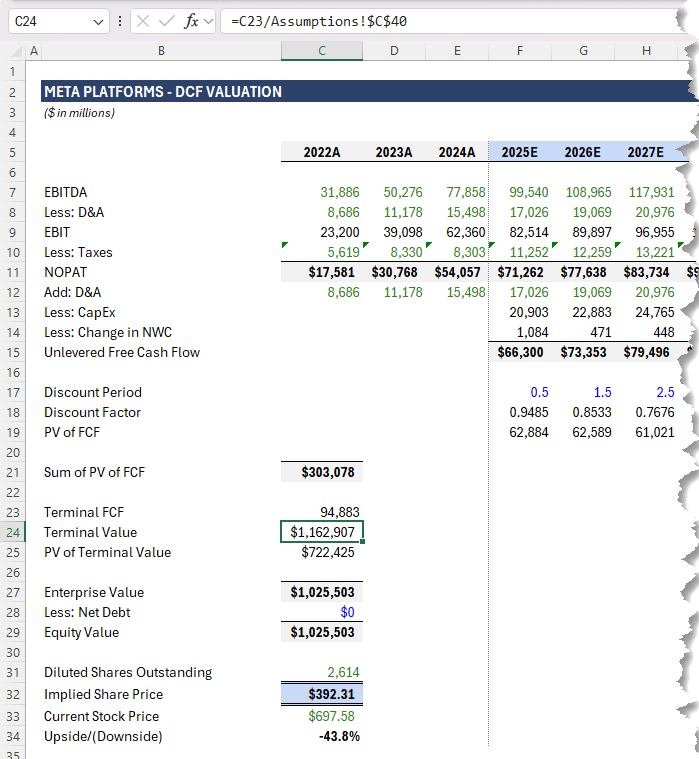Viewport: 699px width, 759px height.
Task: Select column F header
Action: click(x=520, y=51)
